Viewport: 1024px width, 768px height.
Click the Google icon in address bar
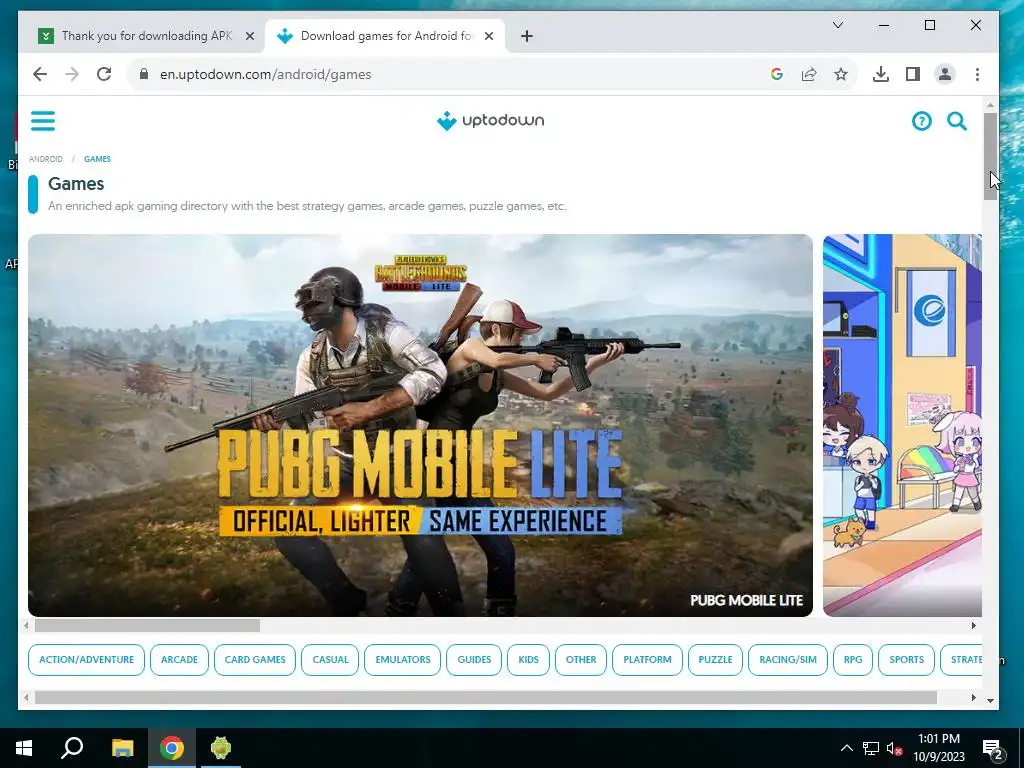(x=776, y=74)
